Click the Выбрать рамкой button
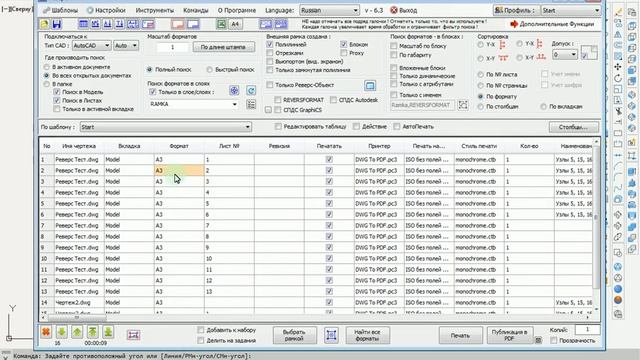Screen dimensions: 640x360 click(294, 335)
